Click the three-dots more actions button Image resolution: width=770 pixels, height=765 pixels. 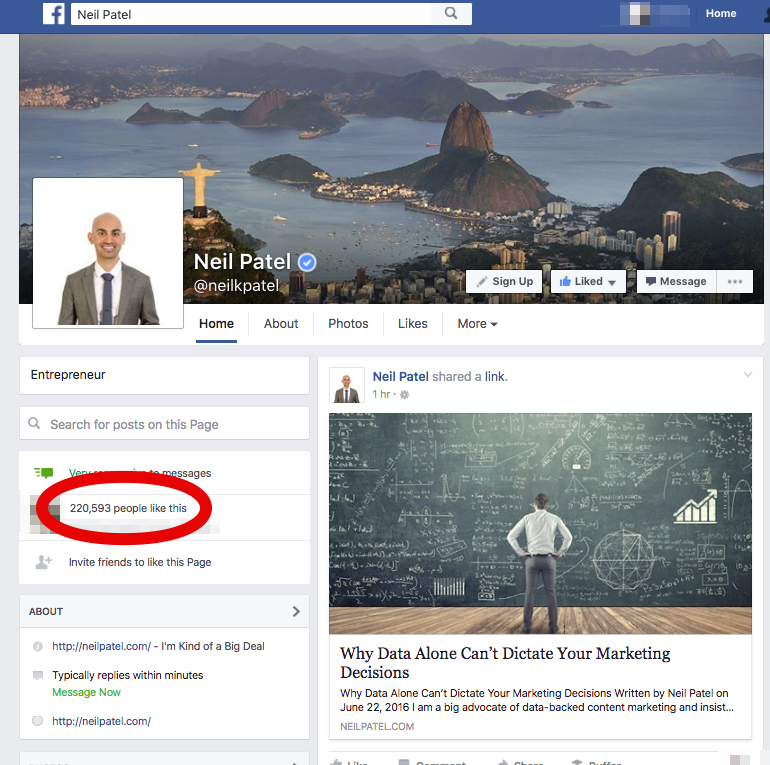(x=734, y=281)
